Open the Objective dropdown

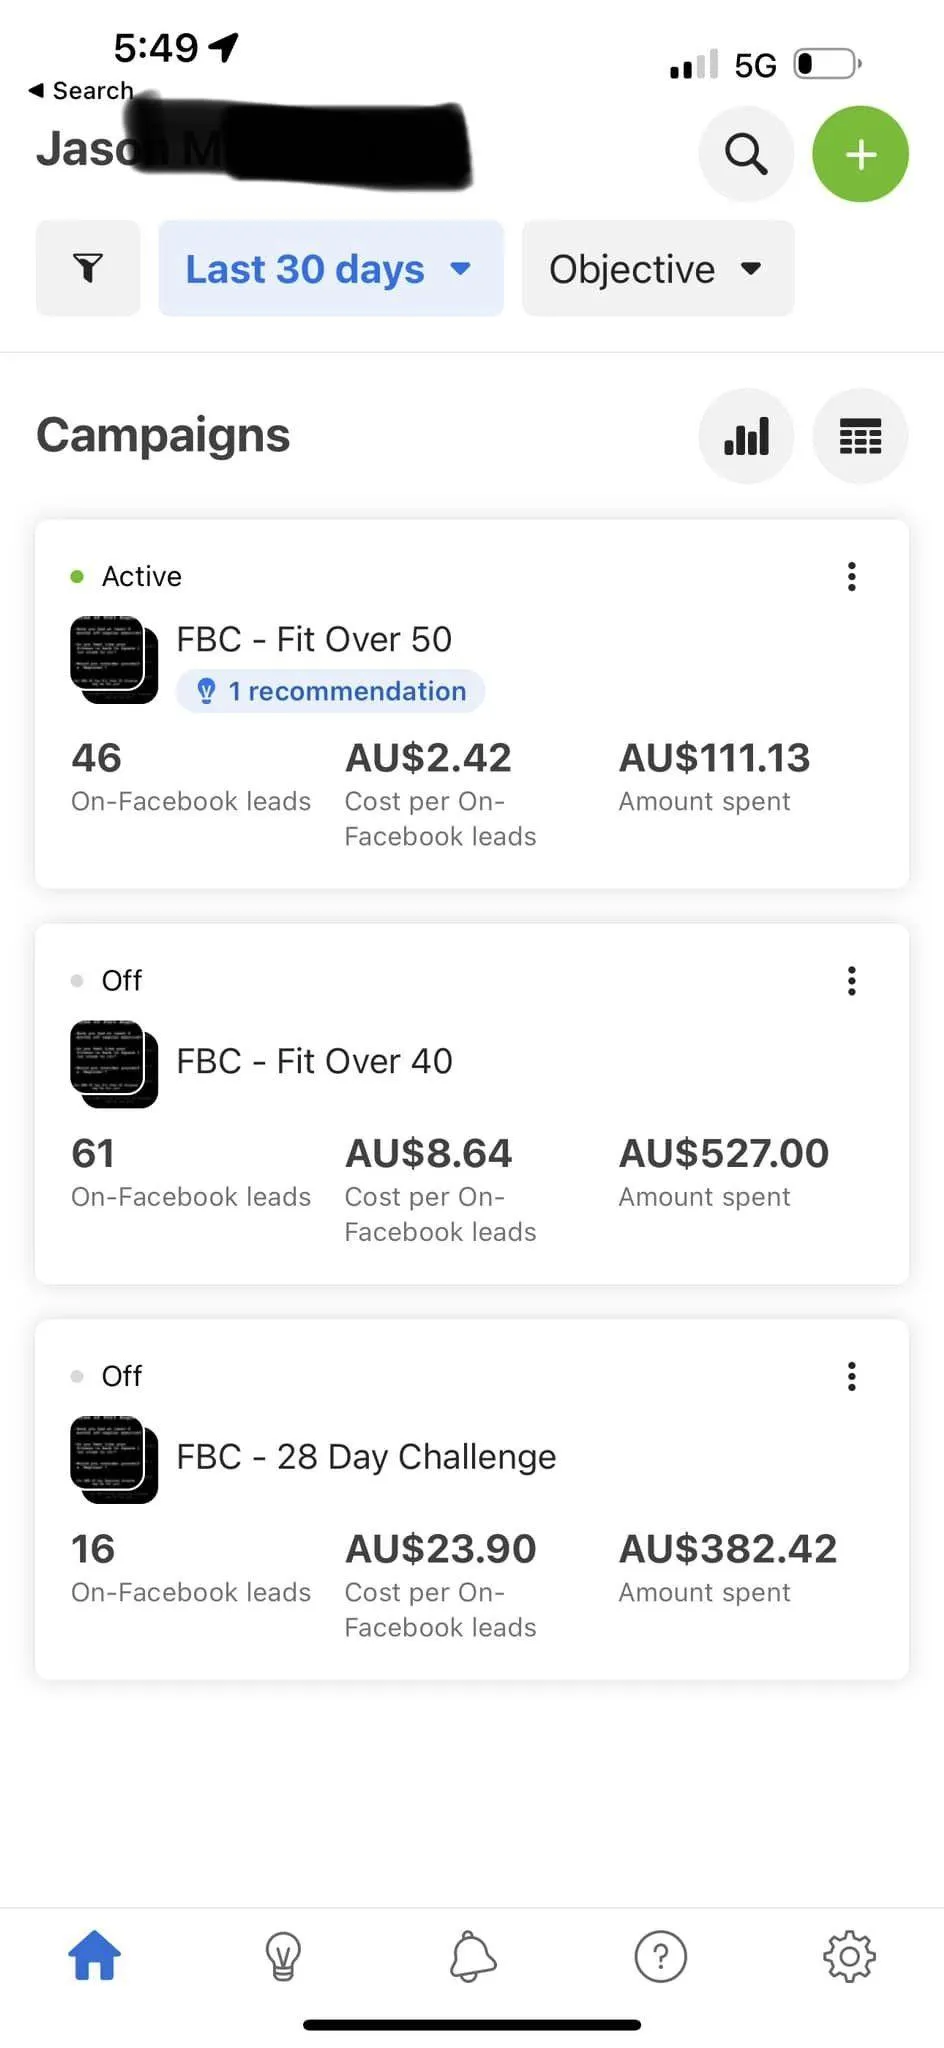tap(657, 268)
